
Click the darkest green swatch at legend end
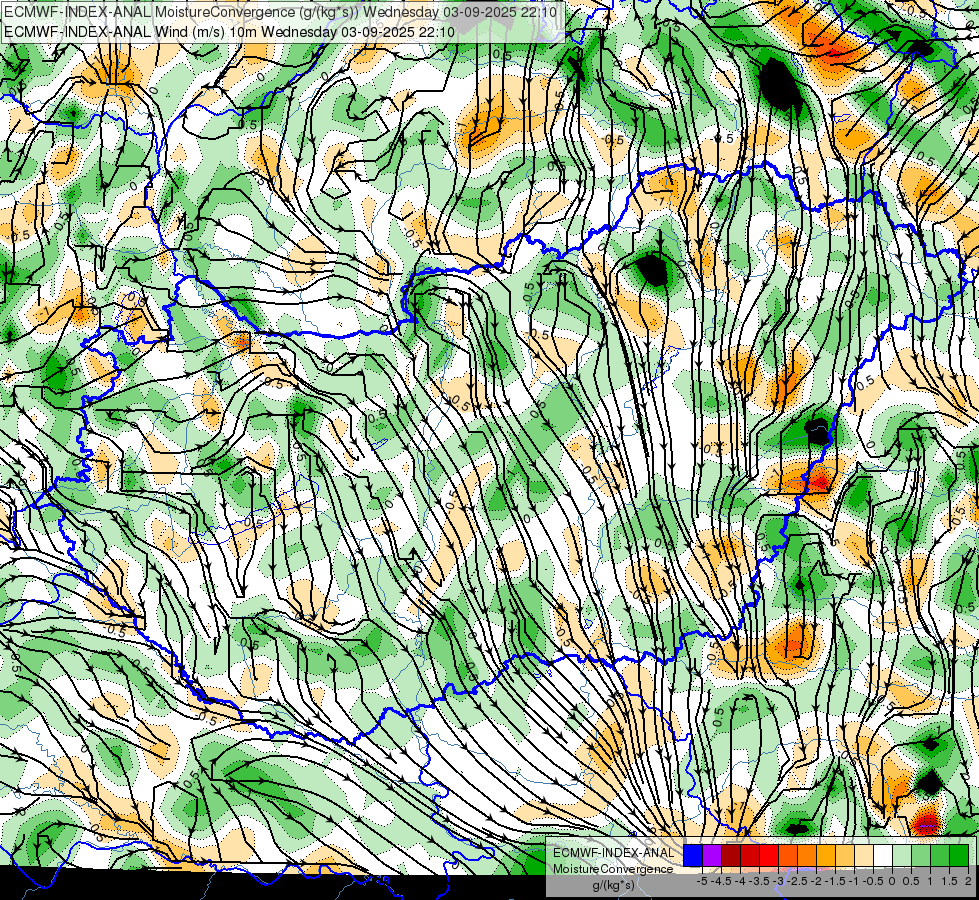[960, 856]
